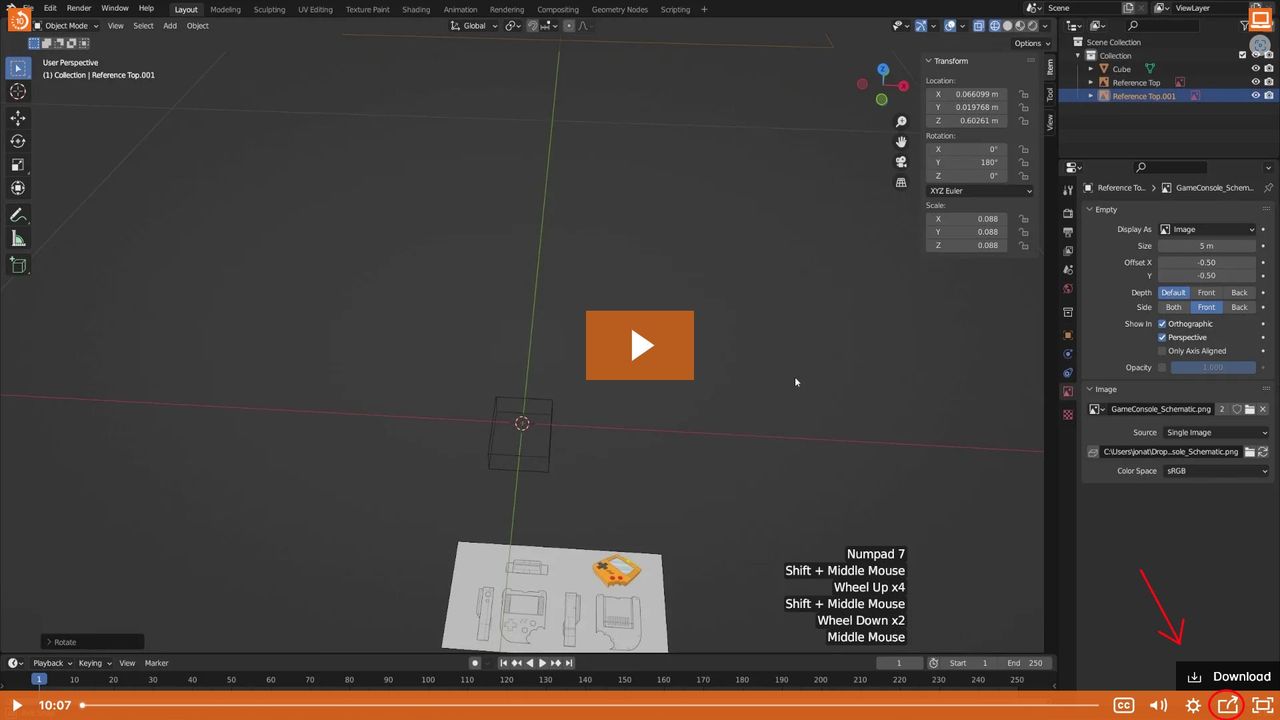Activate the Annotate tool
This screenshot has height=720, width=1280.
tap(18, 216)
